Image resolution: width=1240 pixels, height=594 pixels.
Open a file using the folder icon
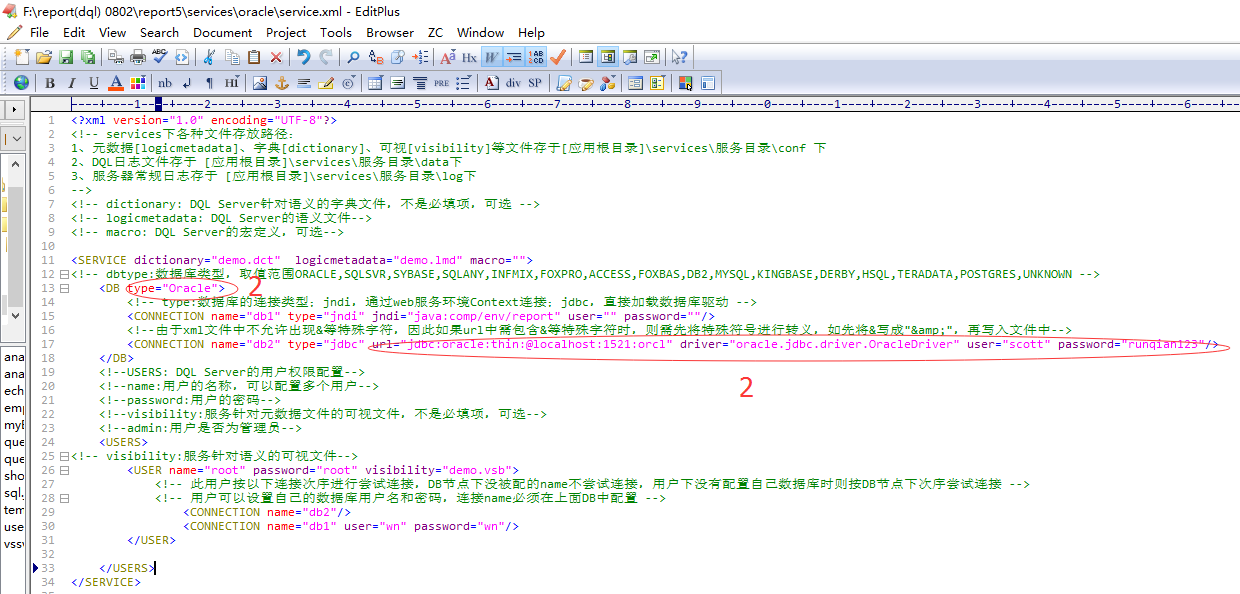point(44,57)
